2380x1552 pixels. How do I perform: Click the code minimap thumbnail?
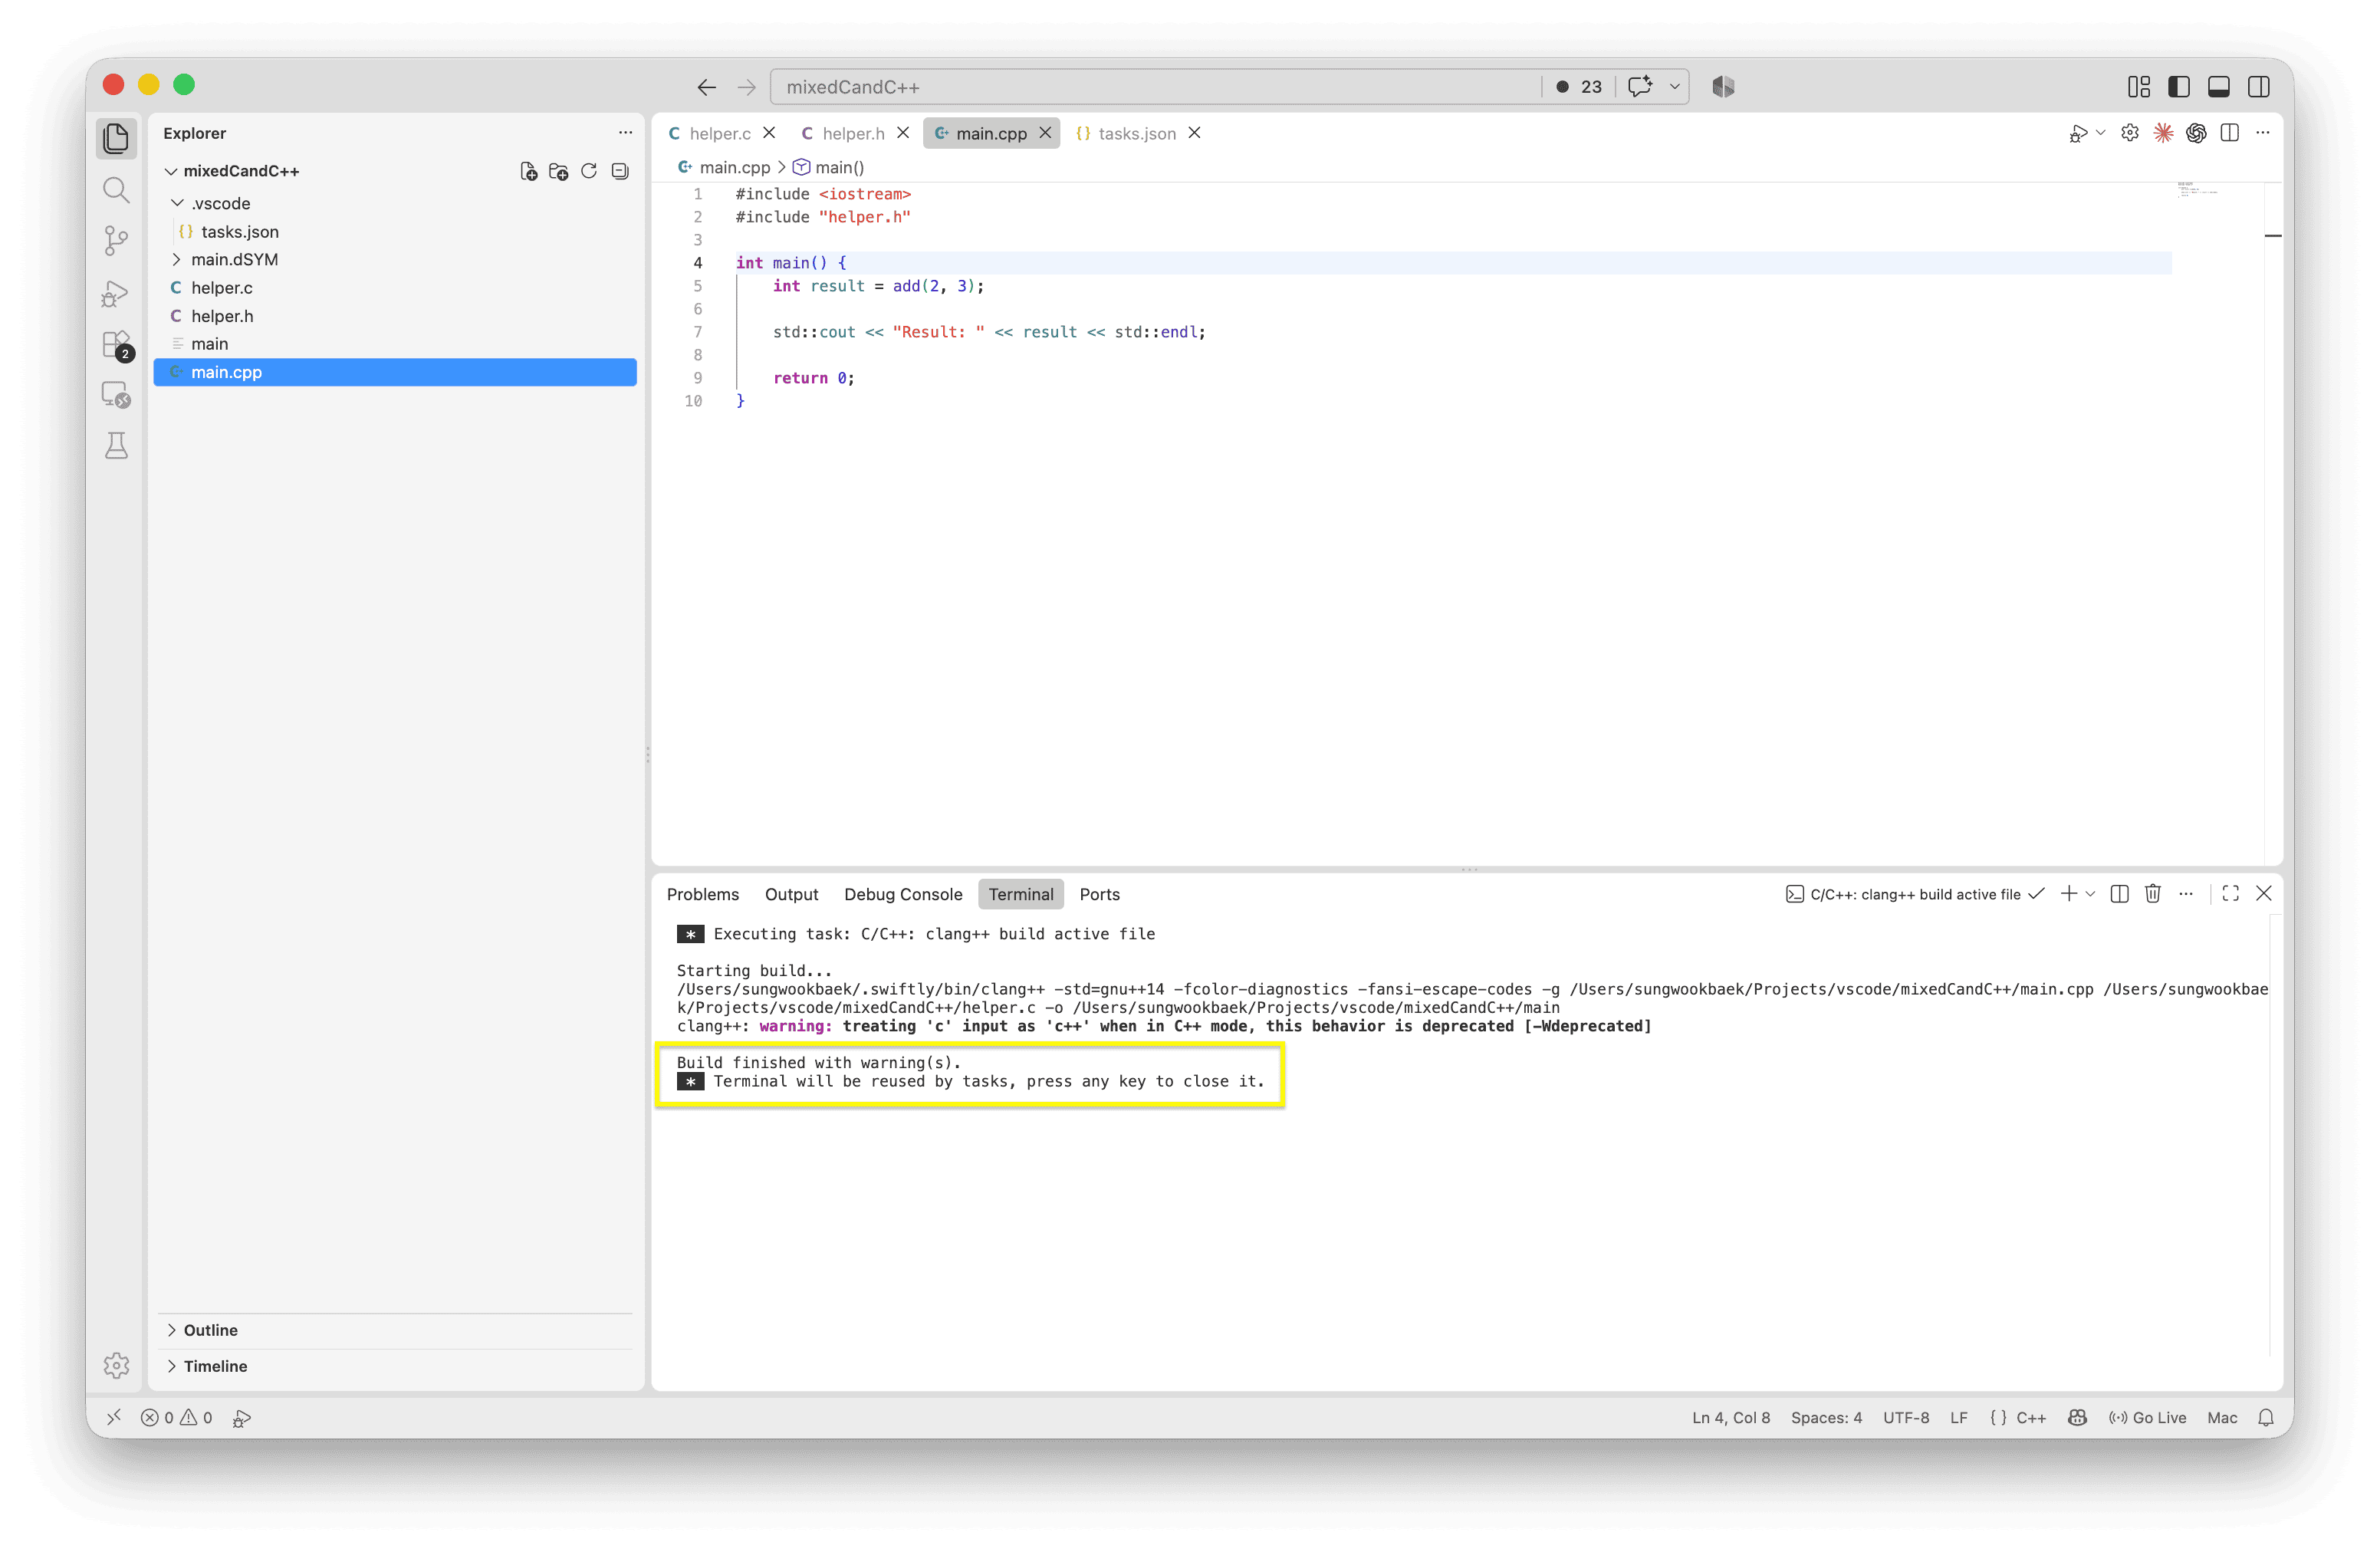click(2197, 191)
